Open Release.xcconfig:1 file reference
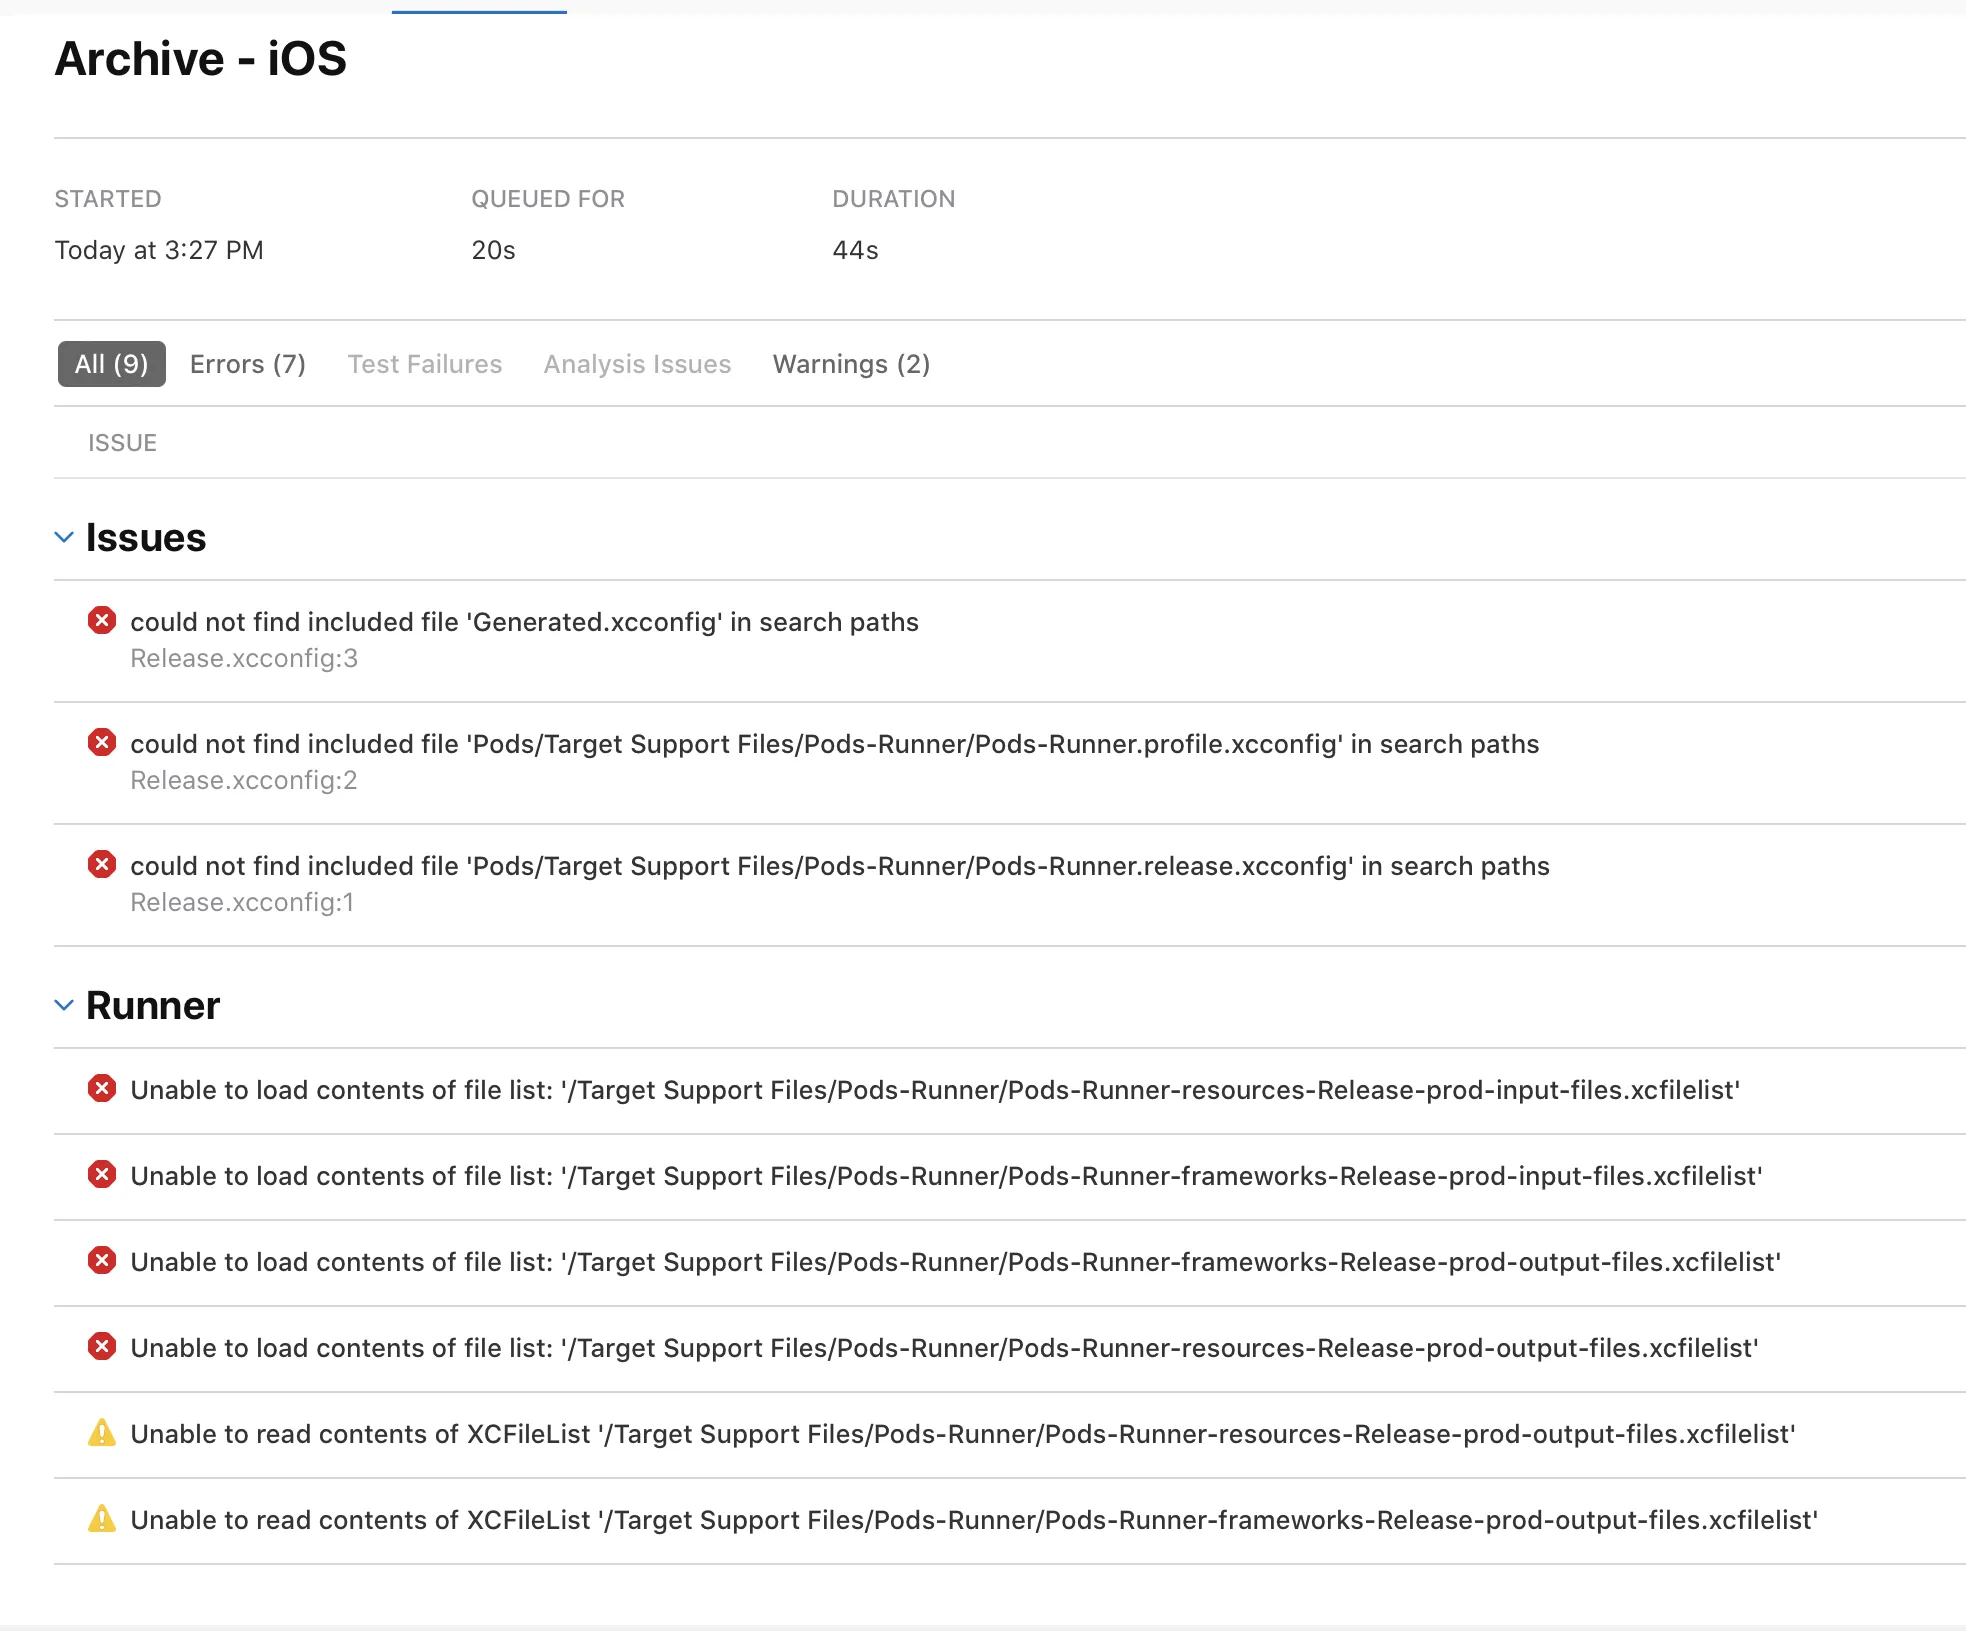Image resolution: width=1966 pixels, height=1631 pixels. [242, 902]
